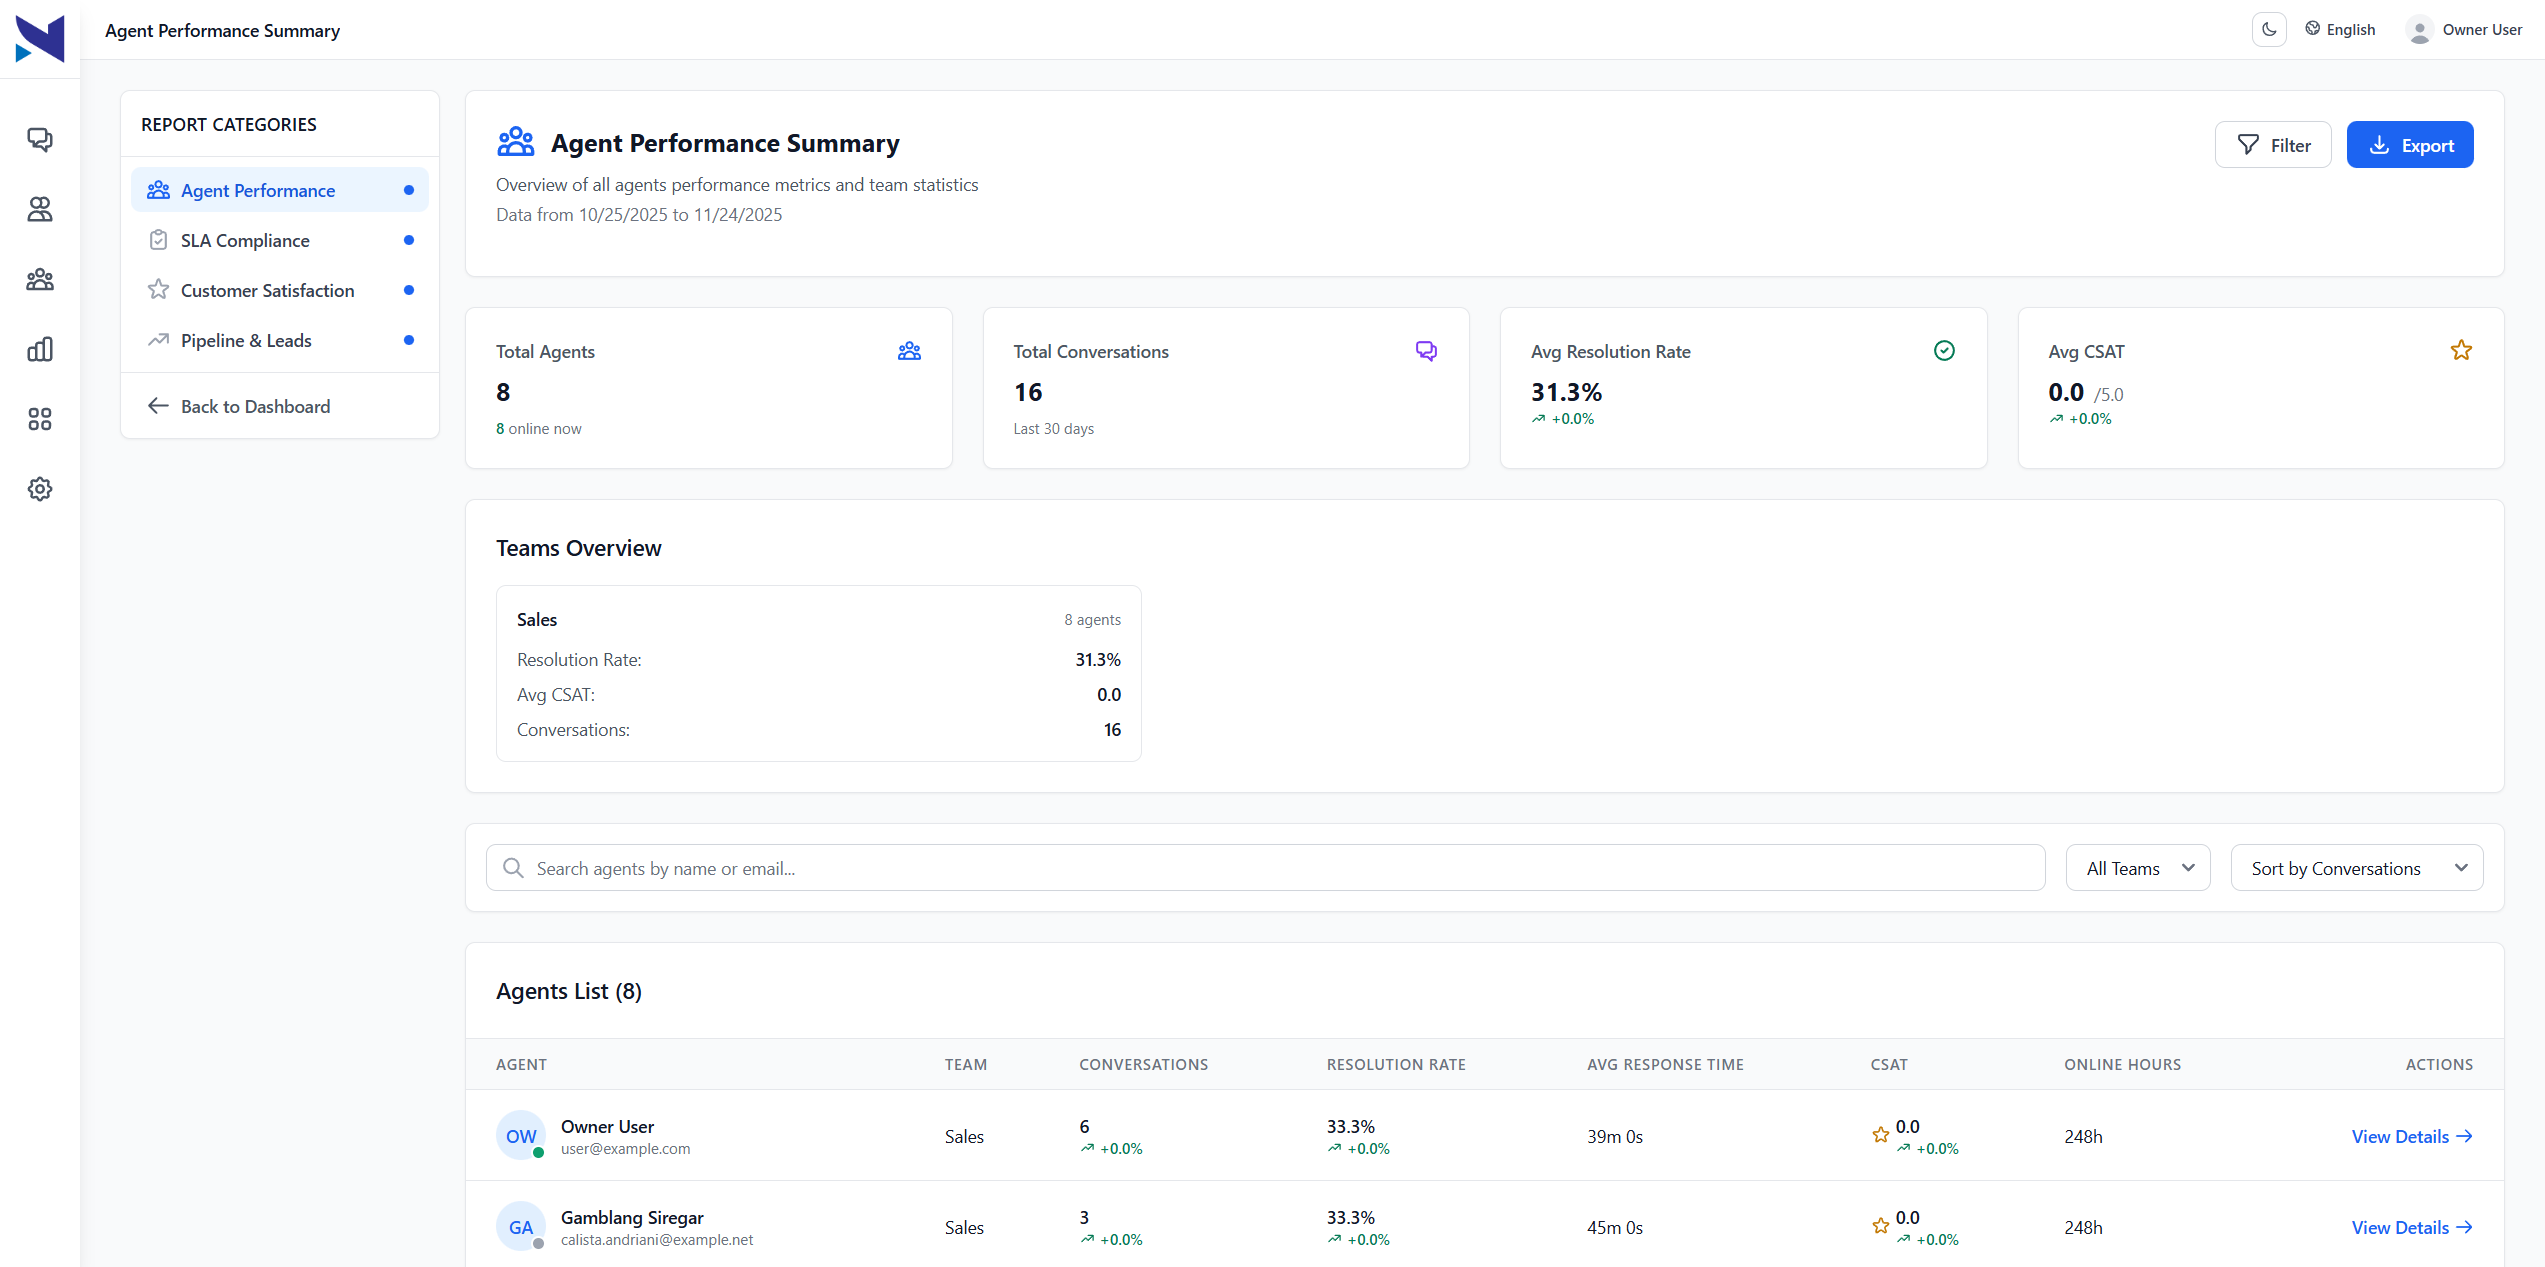This screenshot has width=2545, height=1267.
Task: Select Agent Performance report category
Action: pyautogui.click(x=280, y=190)
